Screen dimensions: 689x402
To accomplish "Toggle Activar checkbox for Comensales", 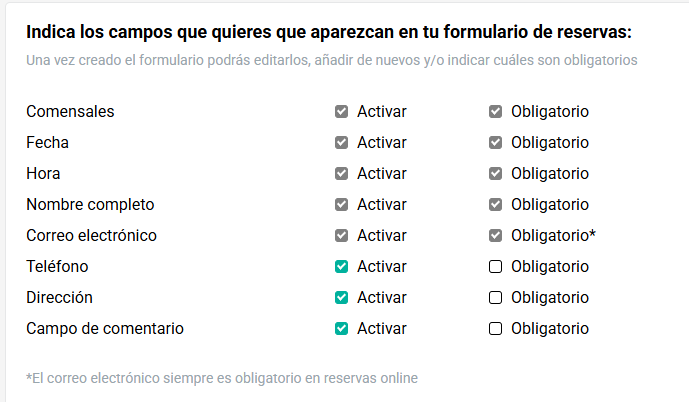I will [341, 112].
